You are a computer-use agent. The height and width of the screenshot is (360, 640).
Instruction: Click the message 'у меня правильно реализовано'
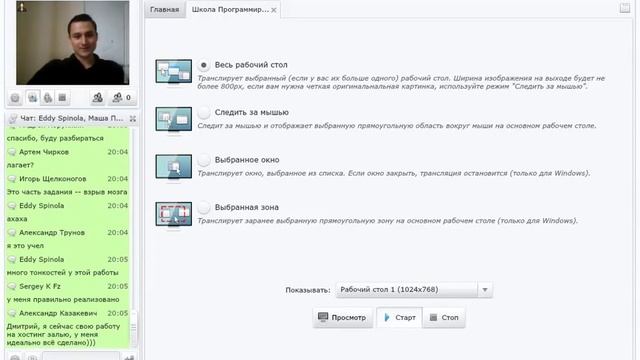63,300
